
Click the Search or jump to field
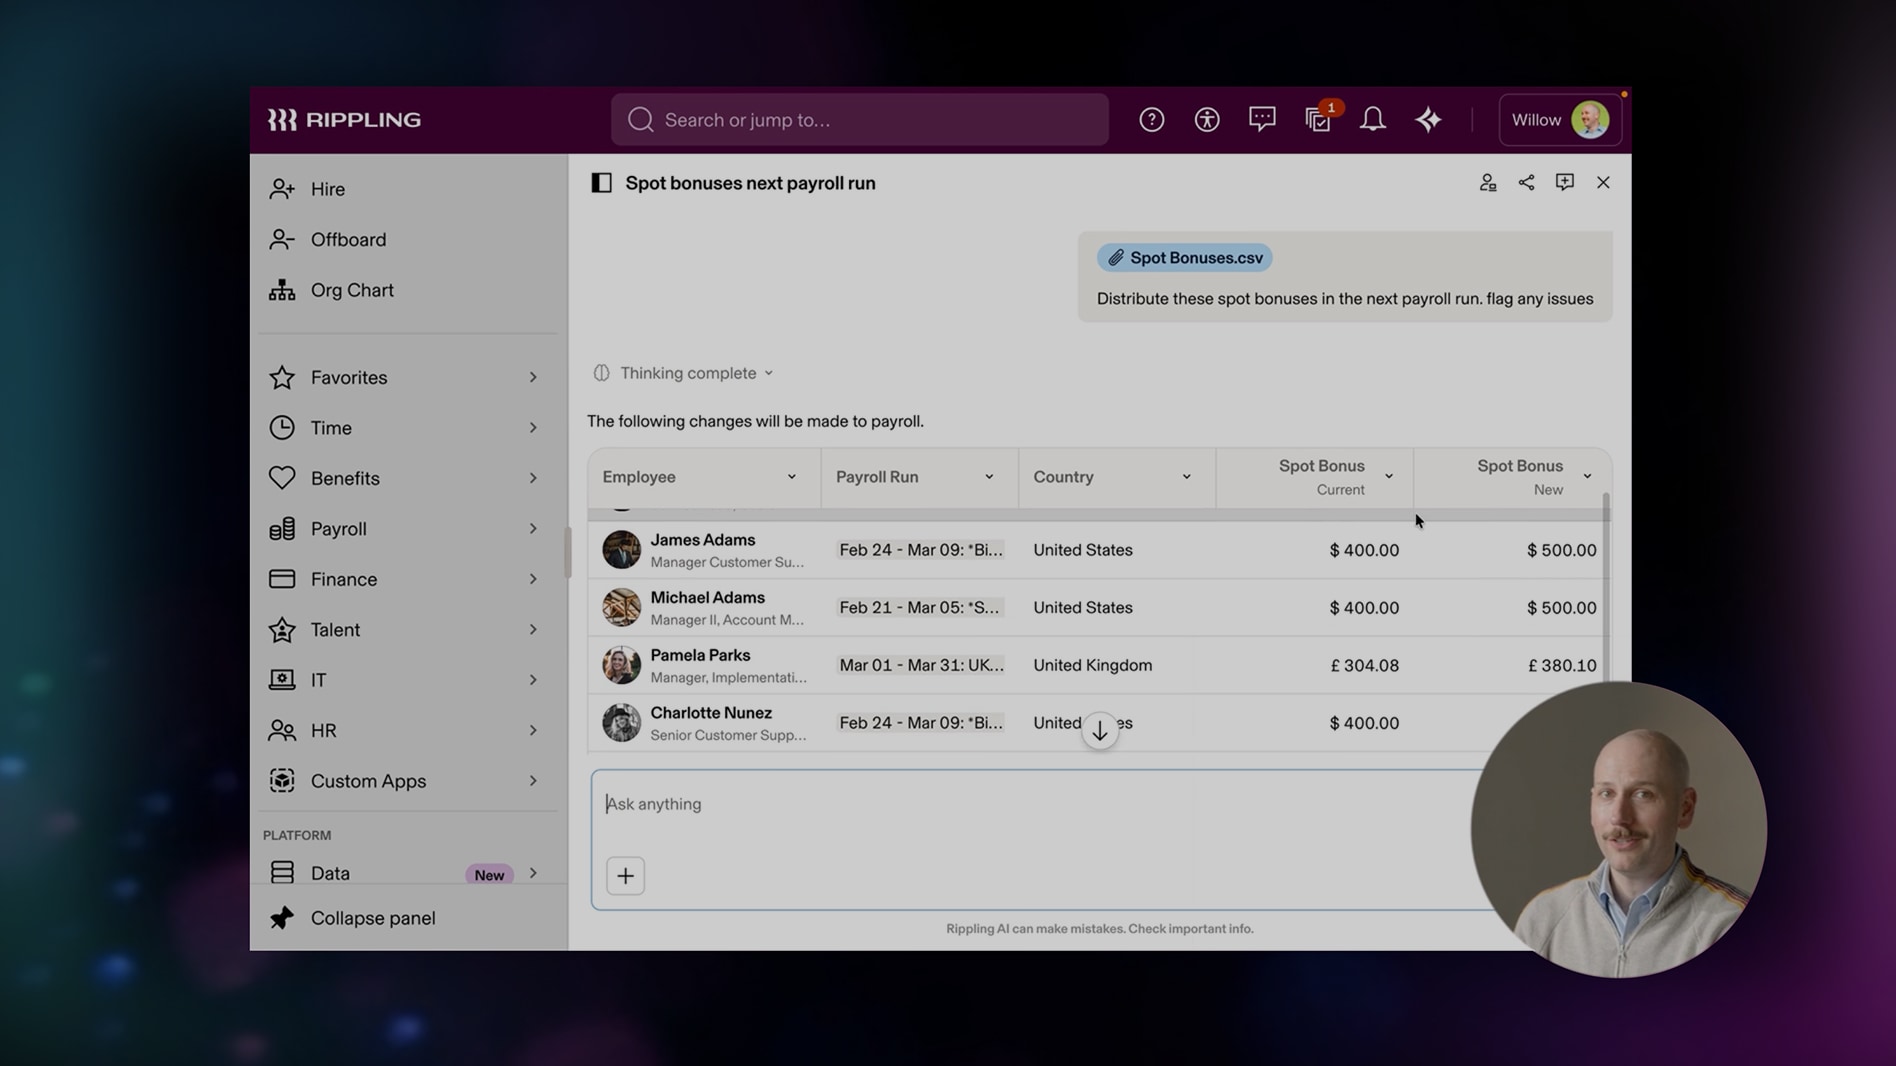pos(859,120)
